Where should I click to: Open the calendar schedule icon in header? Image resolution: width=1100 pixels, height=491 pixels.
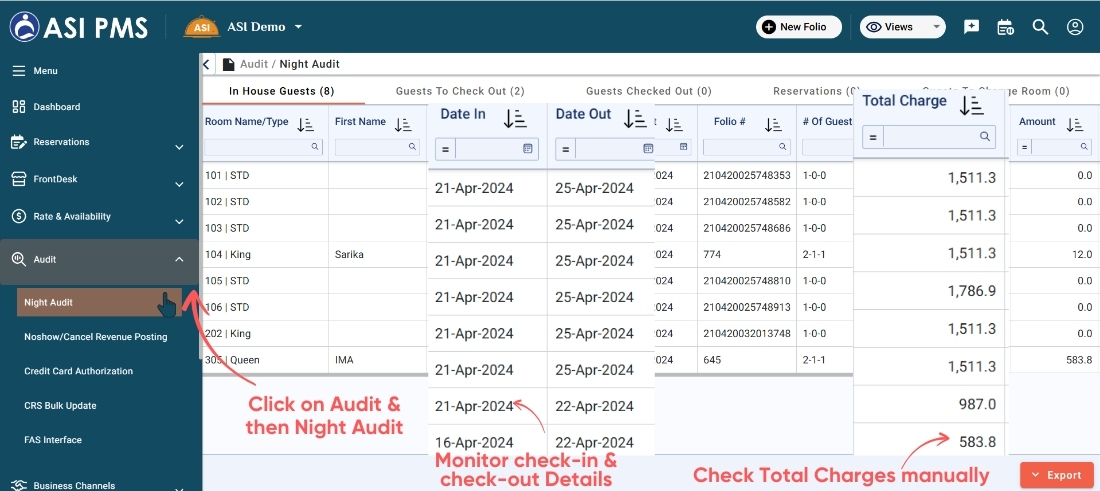click(1005, 27)
